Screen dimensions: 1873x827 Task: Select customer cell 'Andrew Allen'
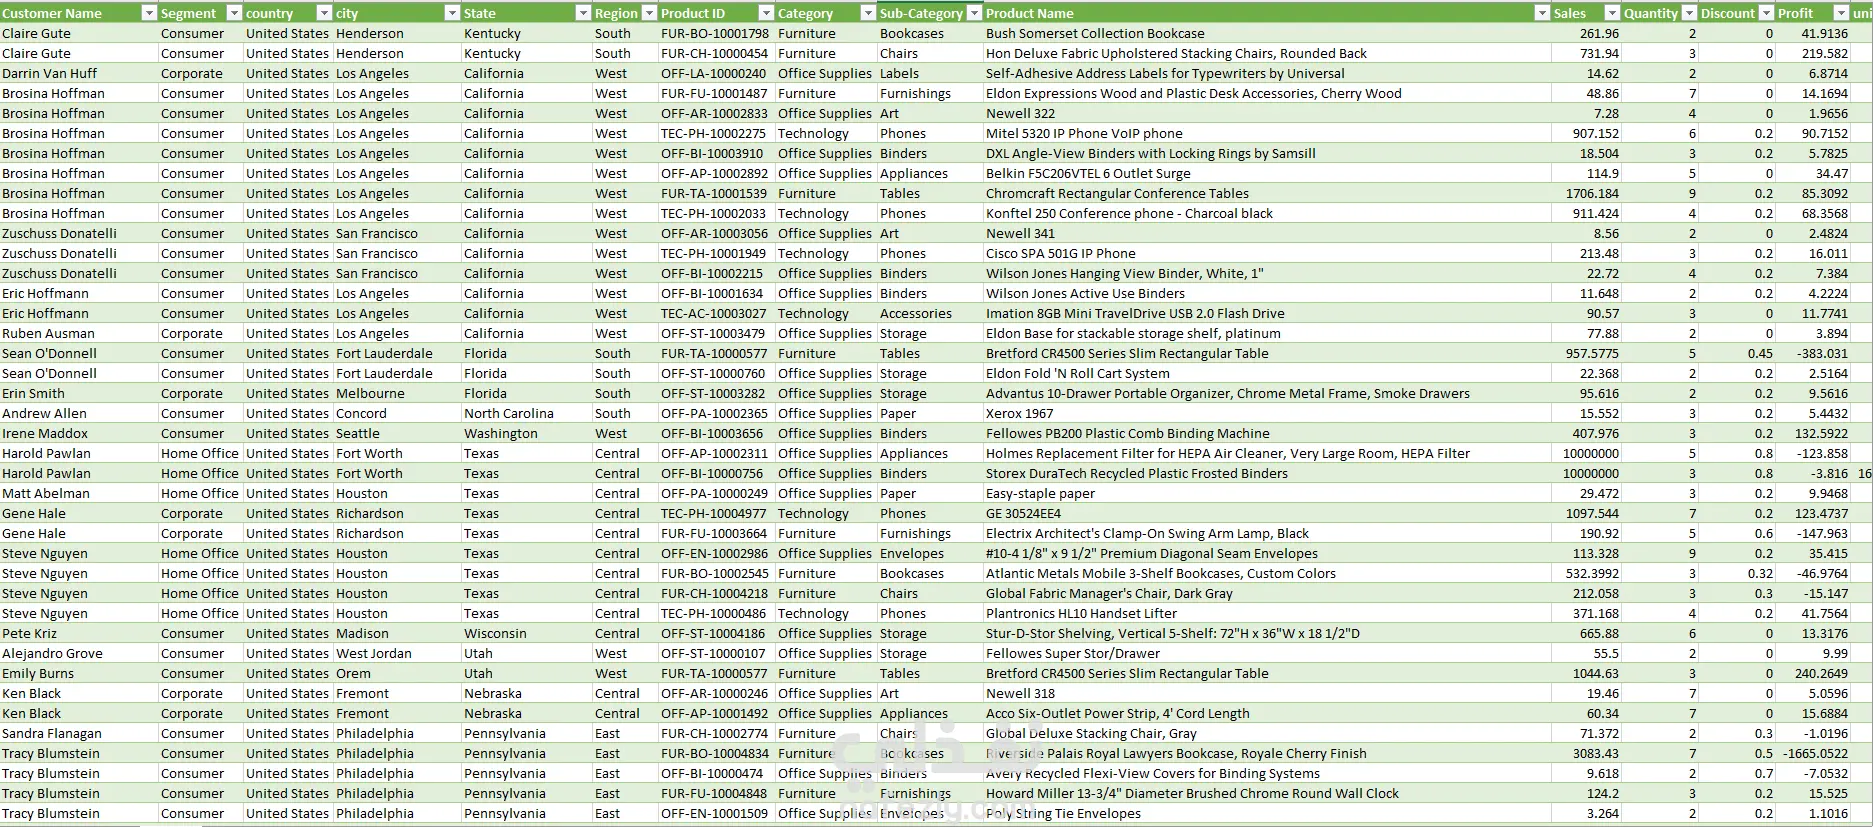pyautogui.click(x=79, y=413)
